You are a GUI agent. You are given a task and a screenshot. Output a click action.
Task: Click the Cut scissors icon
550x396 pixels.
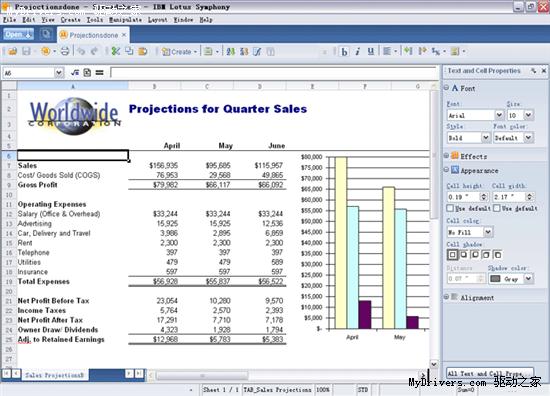(x=116, y=52)
